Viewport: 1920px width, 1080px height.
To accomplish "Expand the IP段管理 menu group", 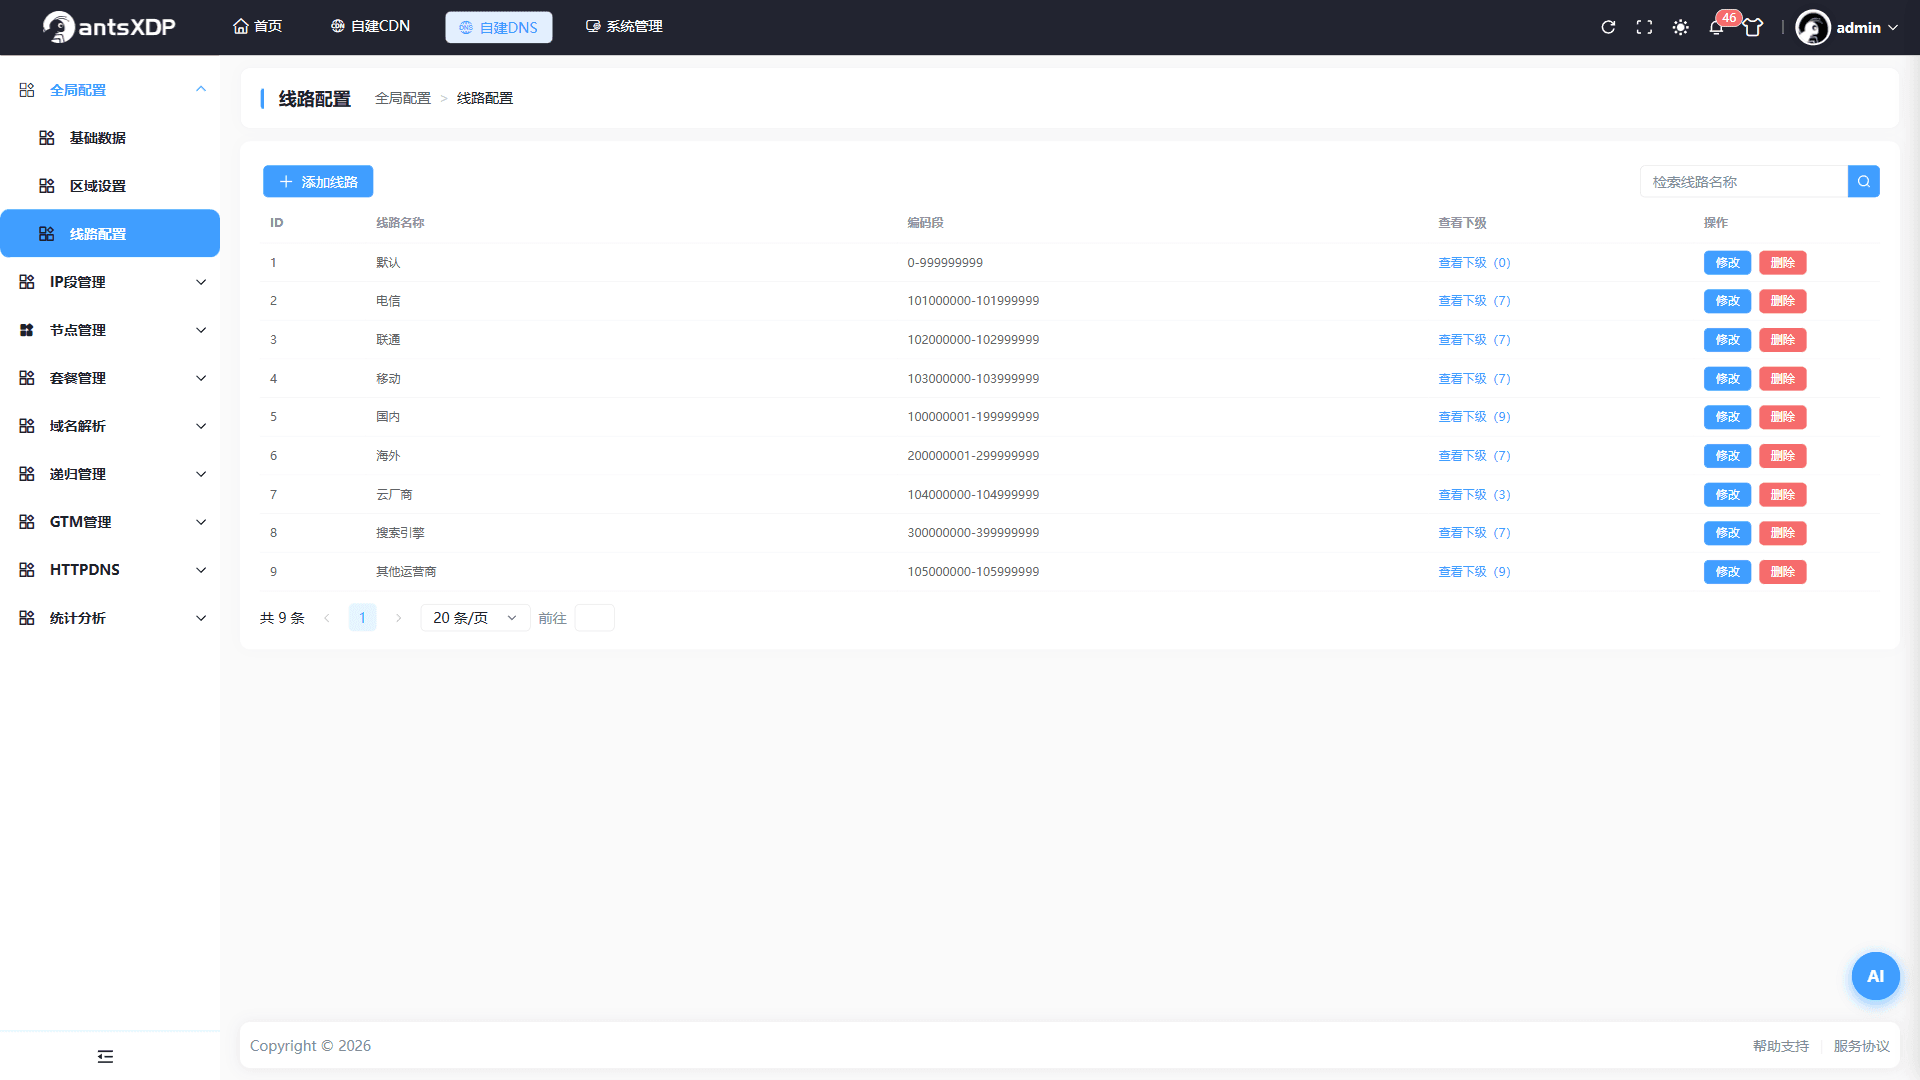I will (x=110, y=282).
